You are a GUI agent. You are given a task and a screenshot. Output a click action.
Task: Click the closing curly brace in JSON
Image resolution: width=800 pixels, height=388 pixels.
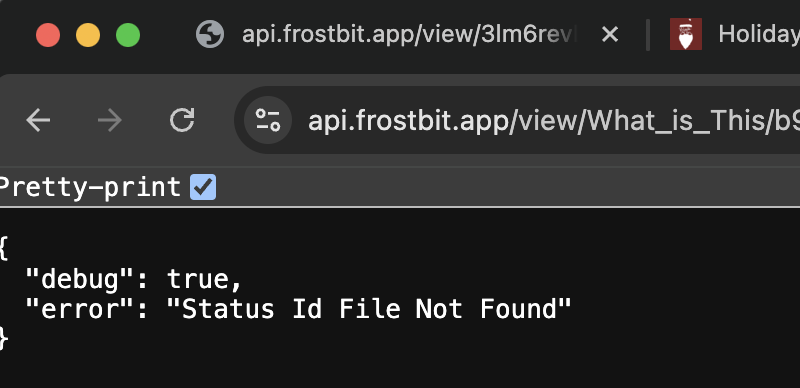pyautogui.click(x=4, y=338)
